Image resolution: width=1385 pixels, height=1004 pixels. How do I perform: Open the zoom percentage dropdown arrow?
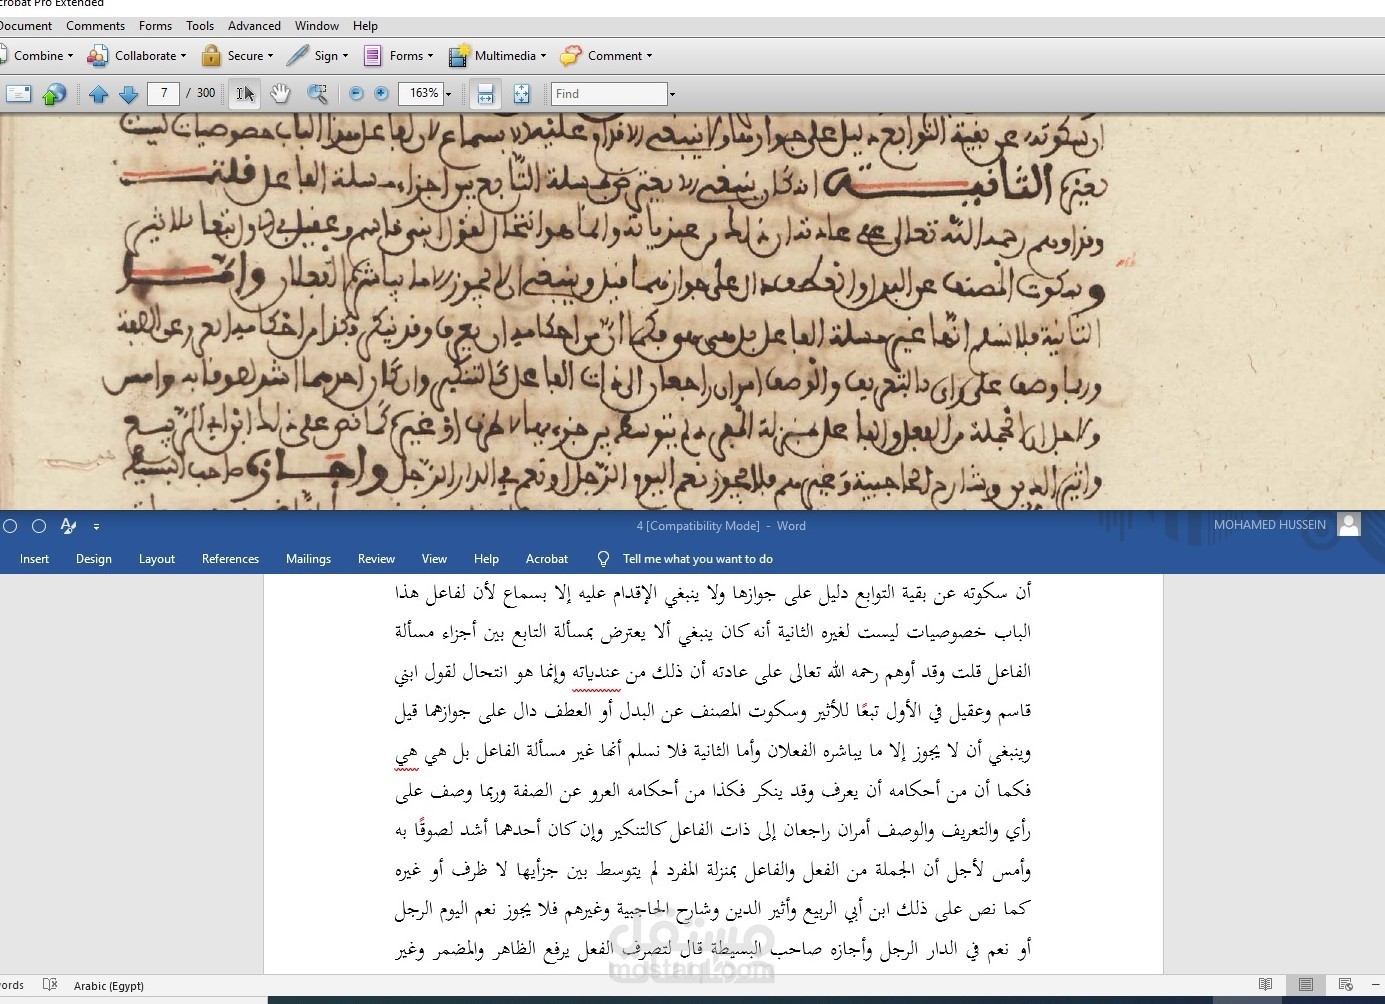click(x=448, y=94)
